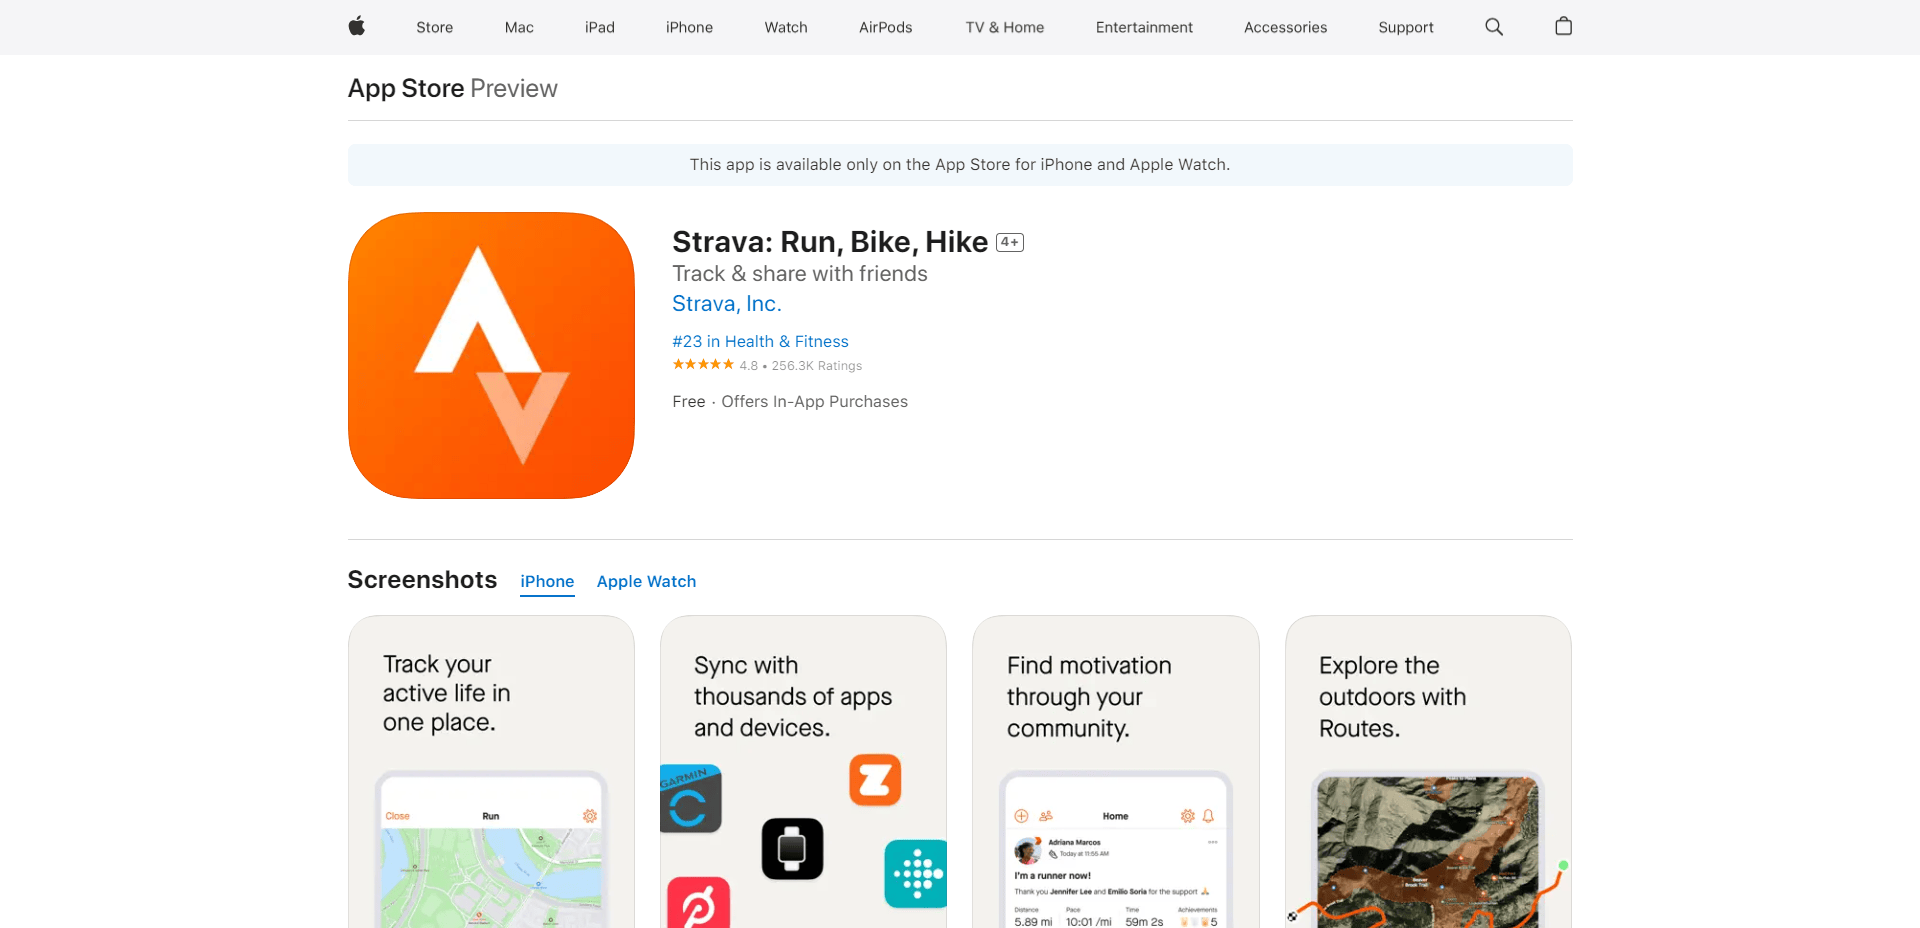Open the Watch menu
1920x928 pixels.
786,27
